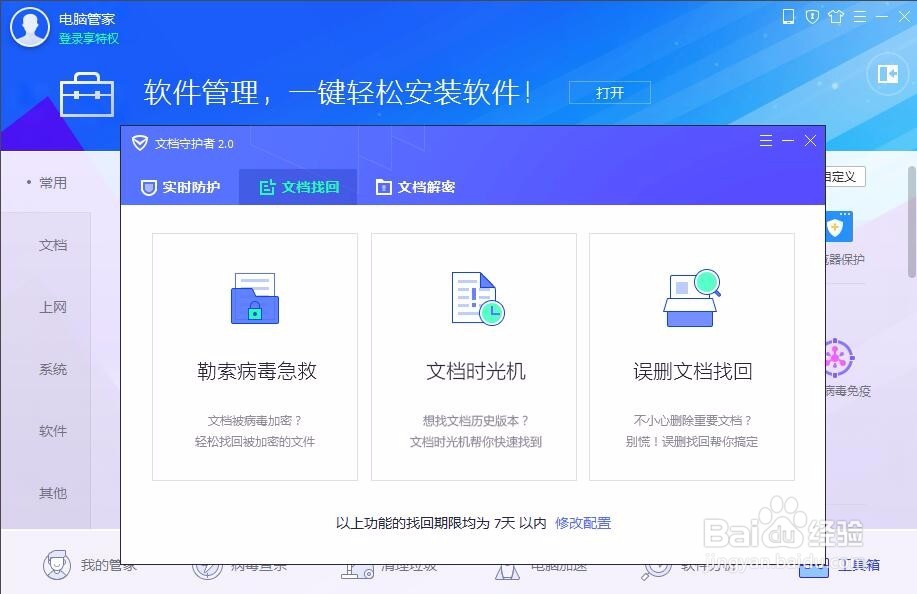The height and width of the screenshot is (594, 917).
Task: Click the main window vertical scrollbar
Action: pos(912,222)
